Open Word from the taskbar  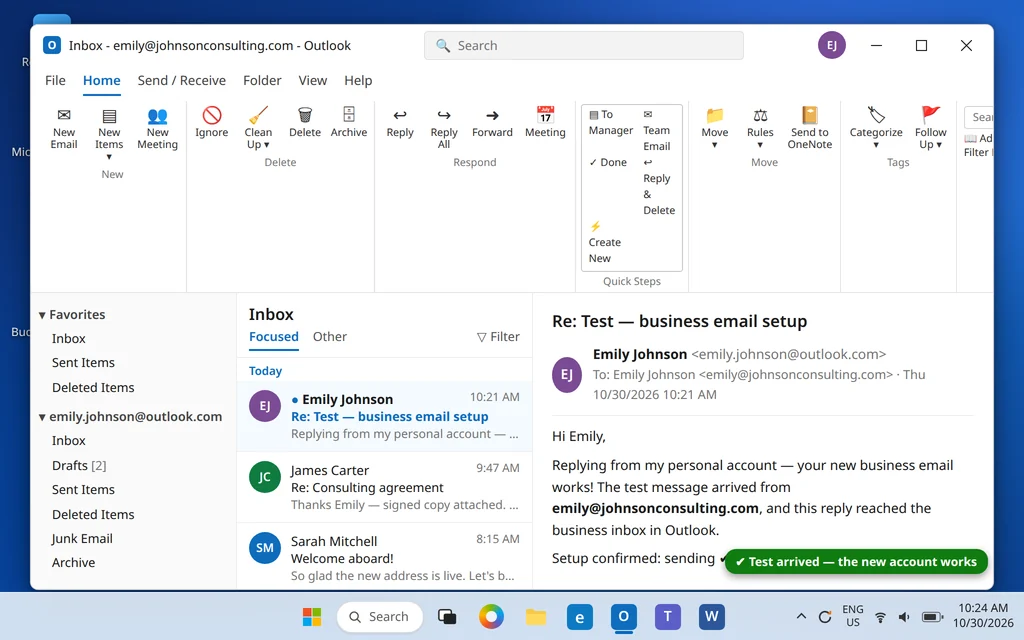pyautogui.click(x=711, y=616)
